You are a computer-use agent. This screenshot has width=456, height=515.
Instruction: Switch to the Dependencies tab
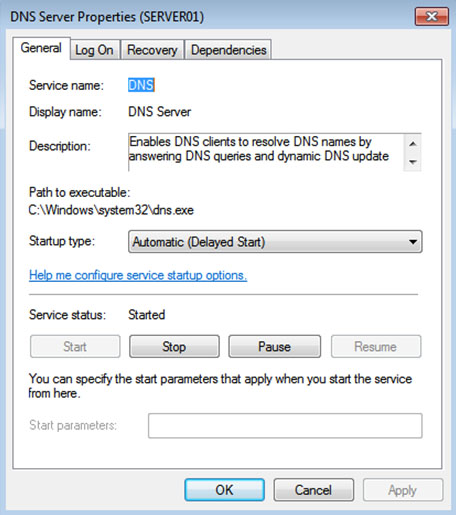point(228,50)
